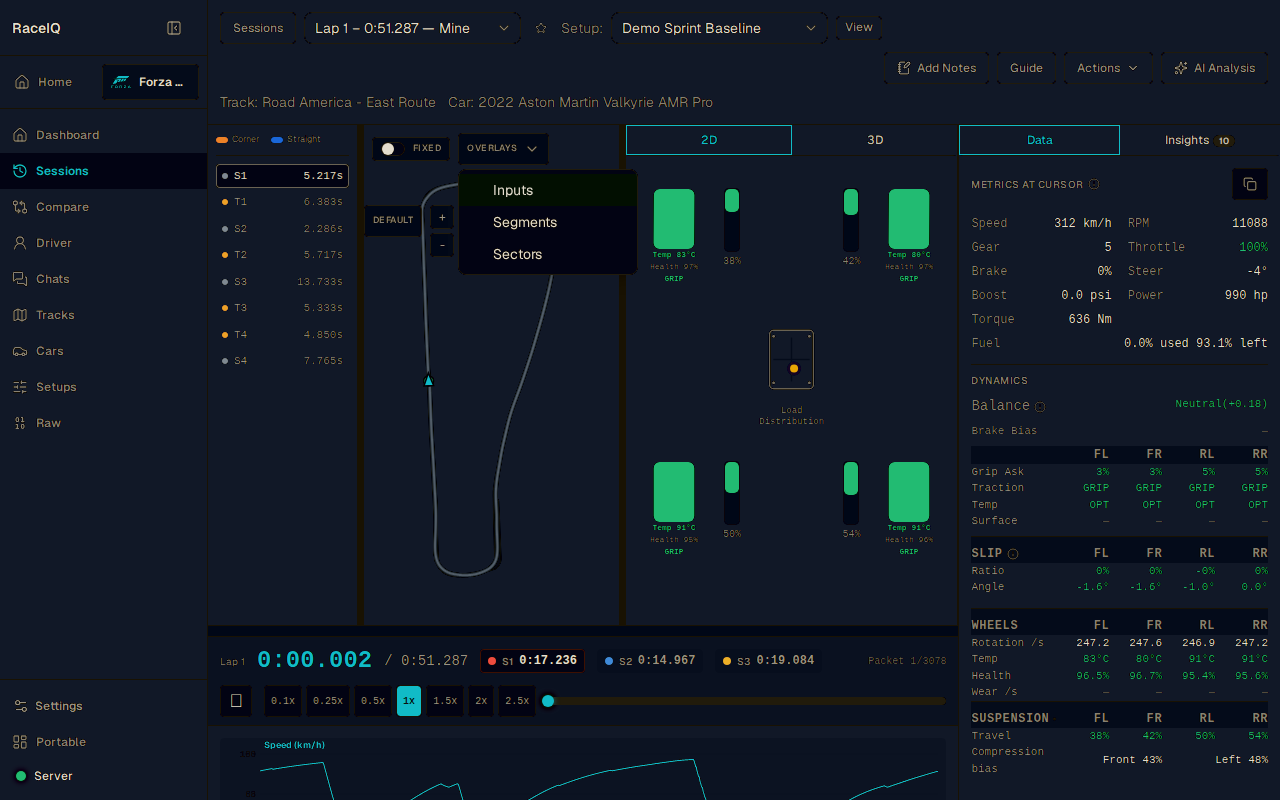Click the info icon beside Metrics at Cursor
Screen dimensions: 1280x800
1094,184
